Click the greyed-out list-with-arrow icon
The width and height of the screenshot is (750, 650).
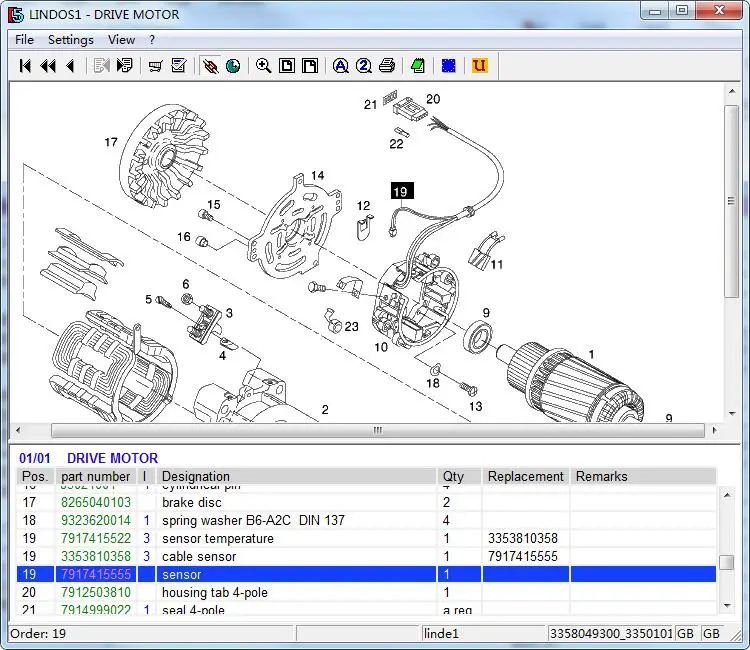point(102,66)
